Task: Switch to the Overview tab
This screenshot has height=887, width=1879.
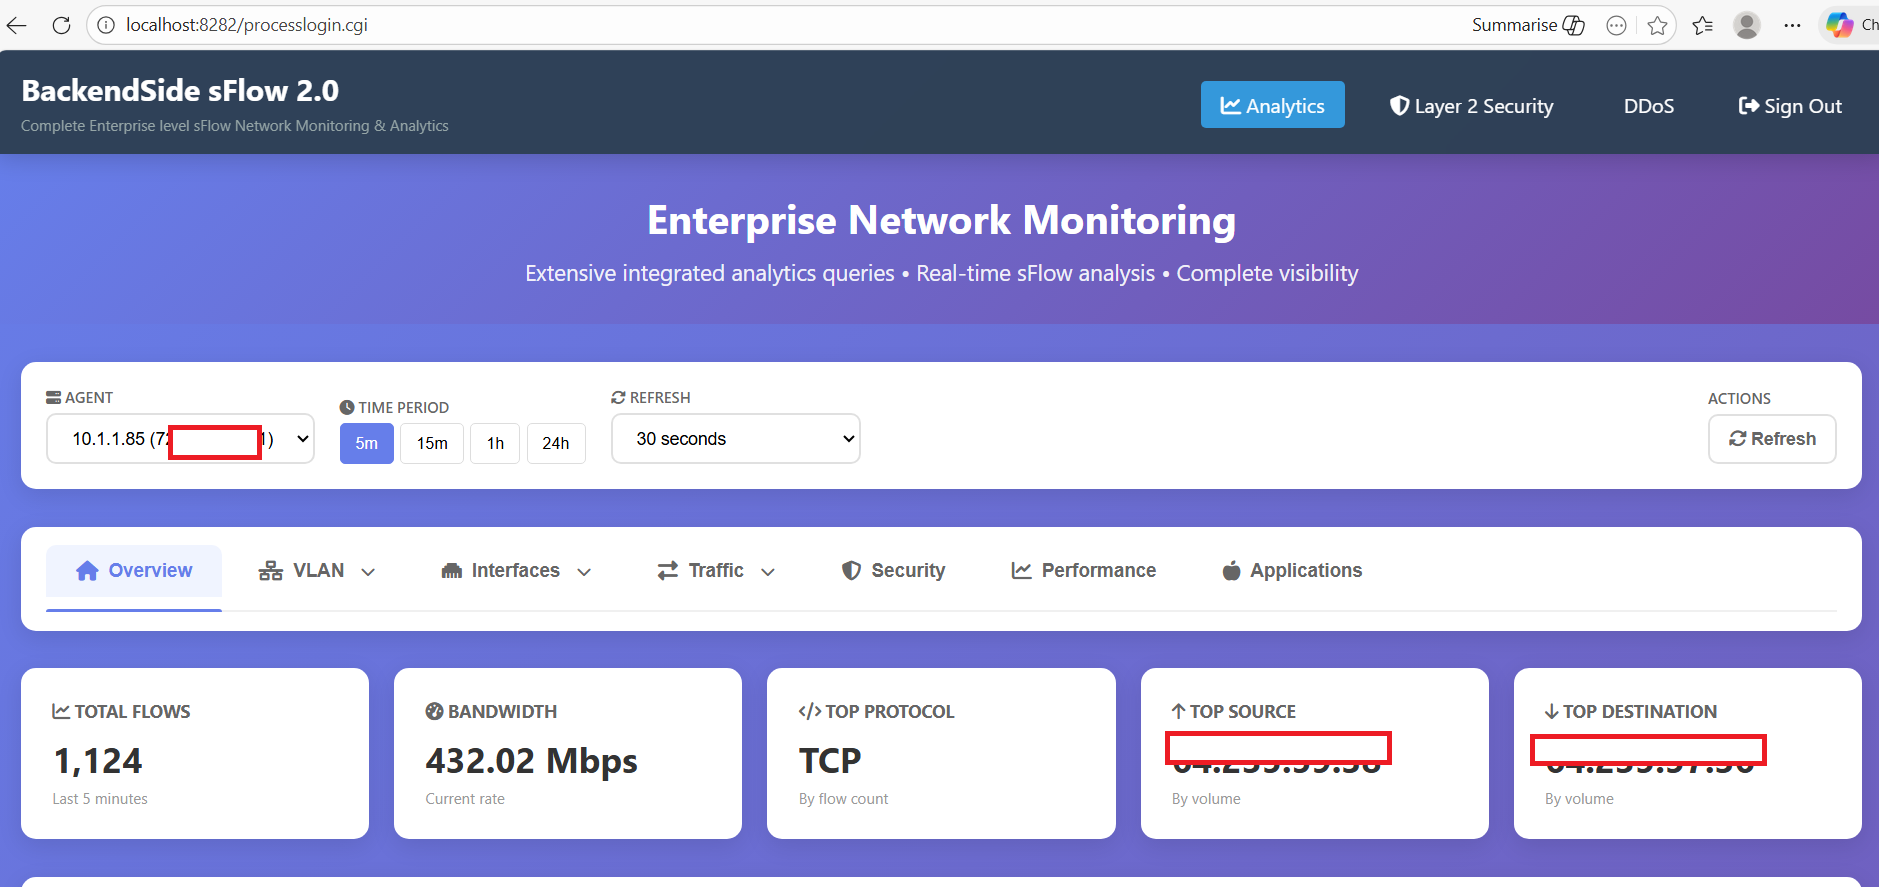Action: point(134,571)
